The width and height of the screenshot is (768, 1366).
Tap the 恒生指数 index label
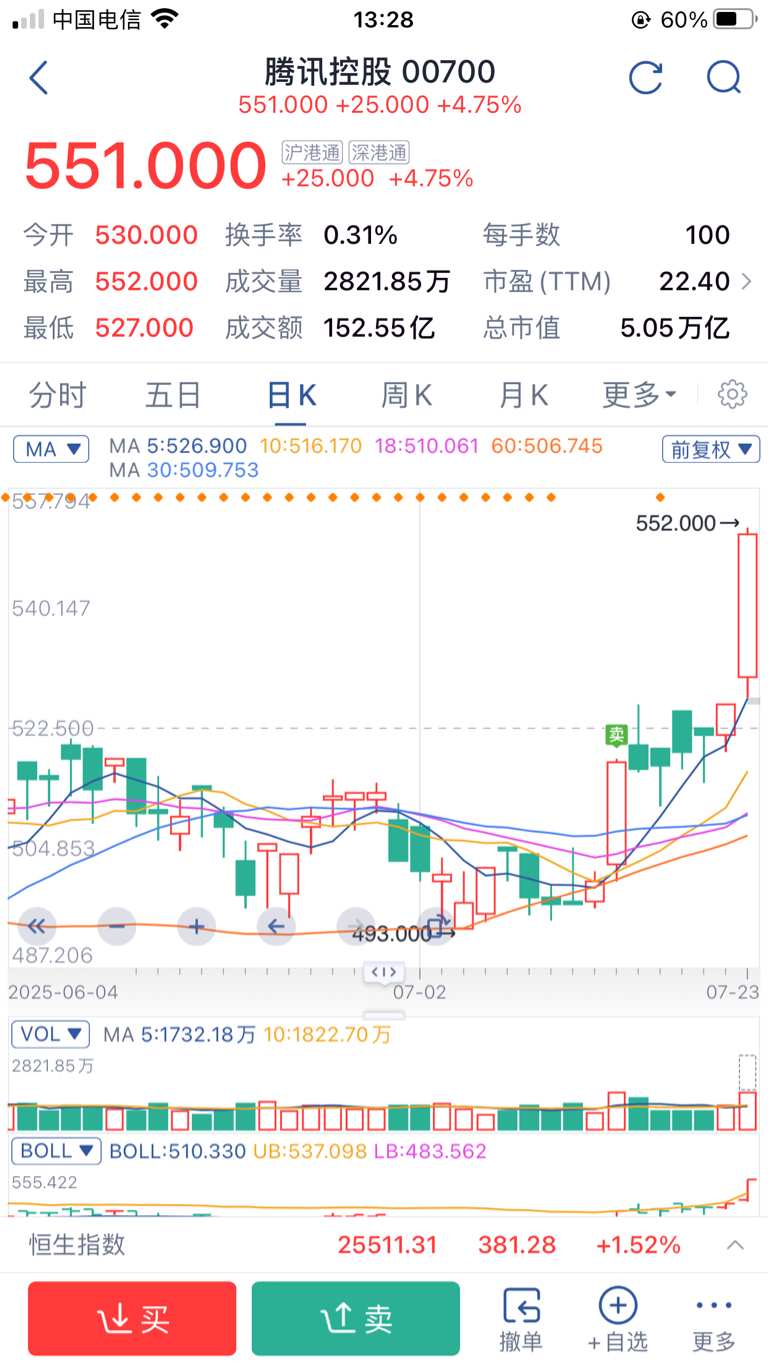click(x=76, y=1245)
